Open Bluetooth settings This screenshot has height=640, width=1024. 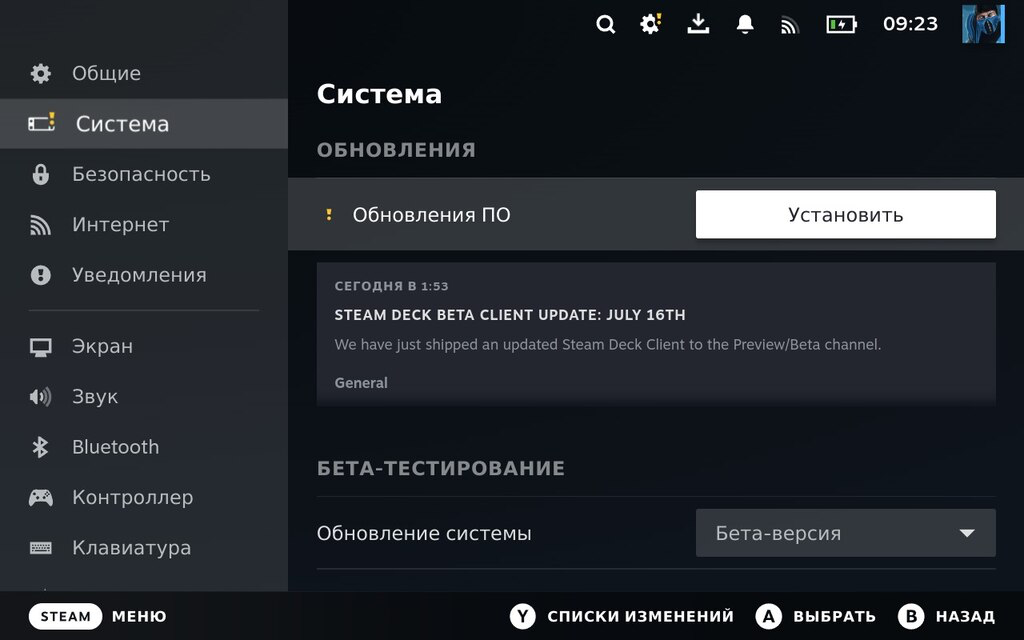pos(144,447)
